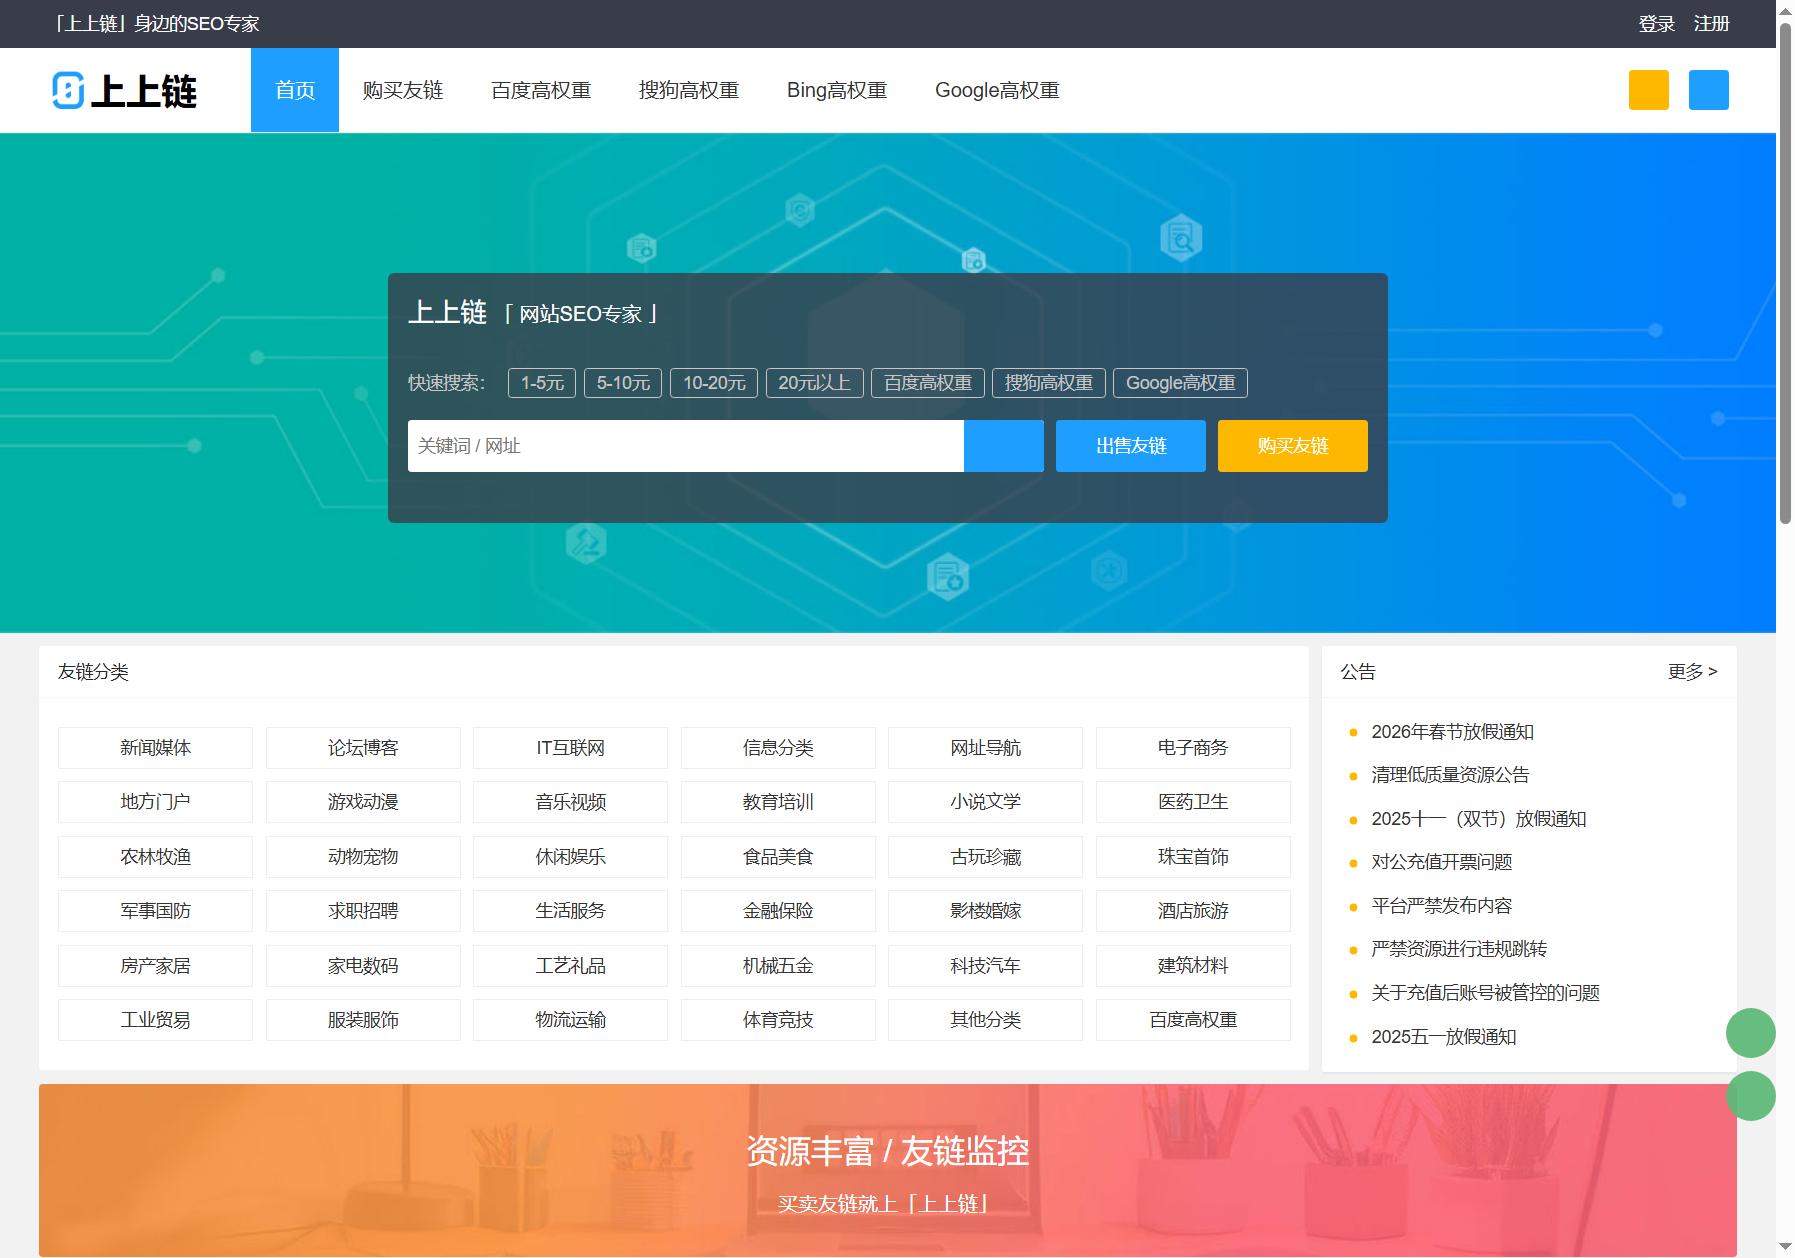
Task: Go to 百度高权重 in the navigation bar
Action: 541,90
